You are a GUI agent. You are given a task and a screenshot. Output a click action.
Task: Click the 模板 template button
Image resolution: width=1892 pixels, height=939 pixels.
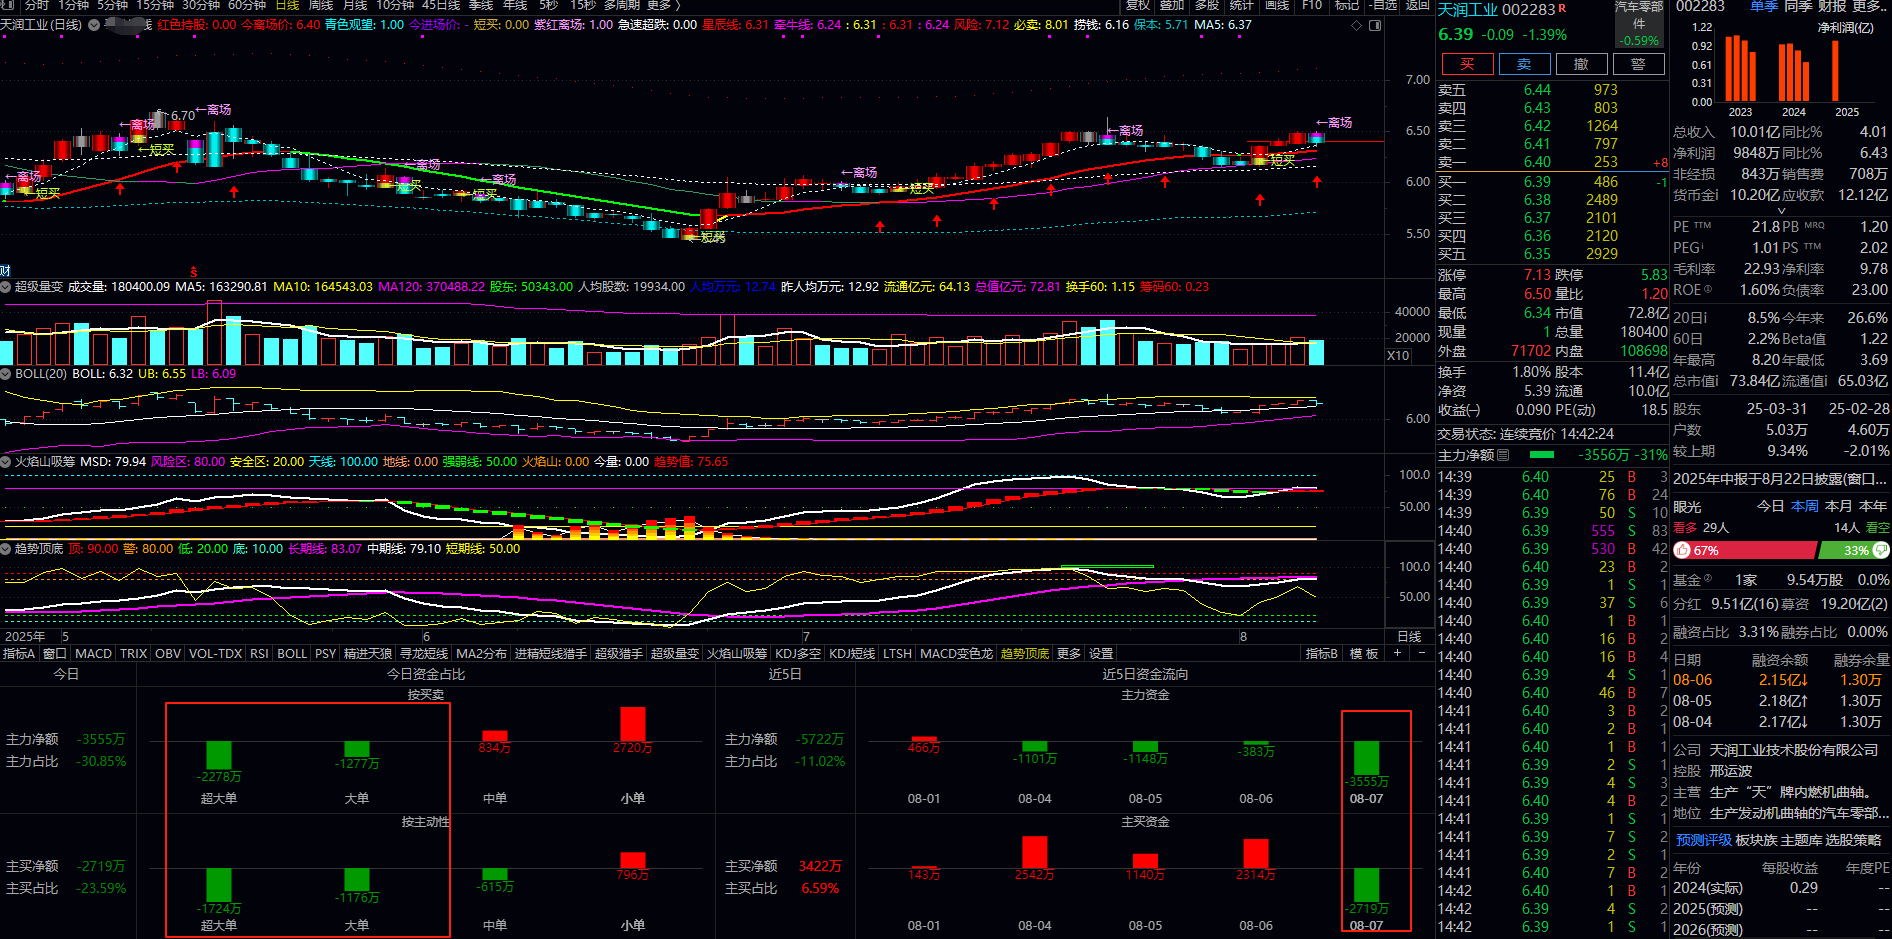(x=1364, y=653)
